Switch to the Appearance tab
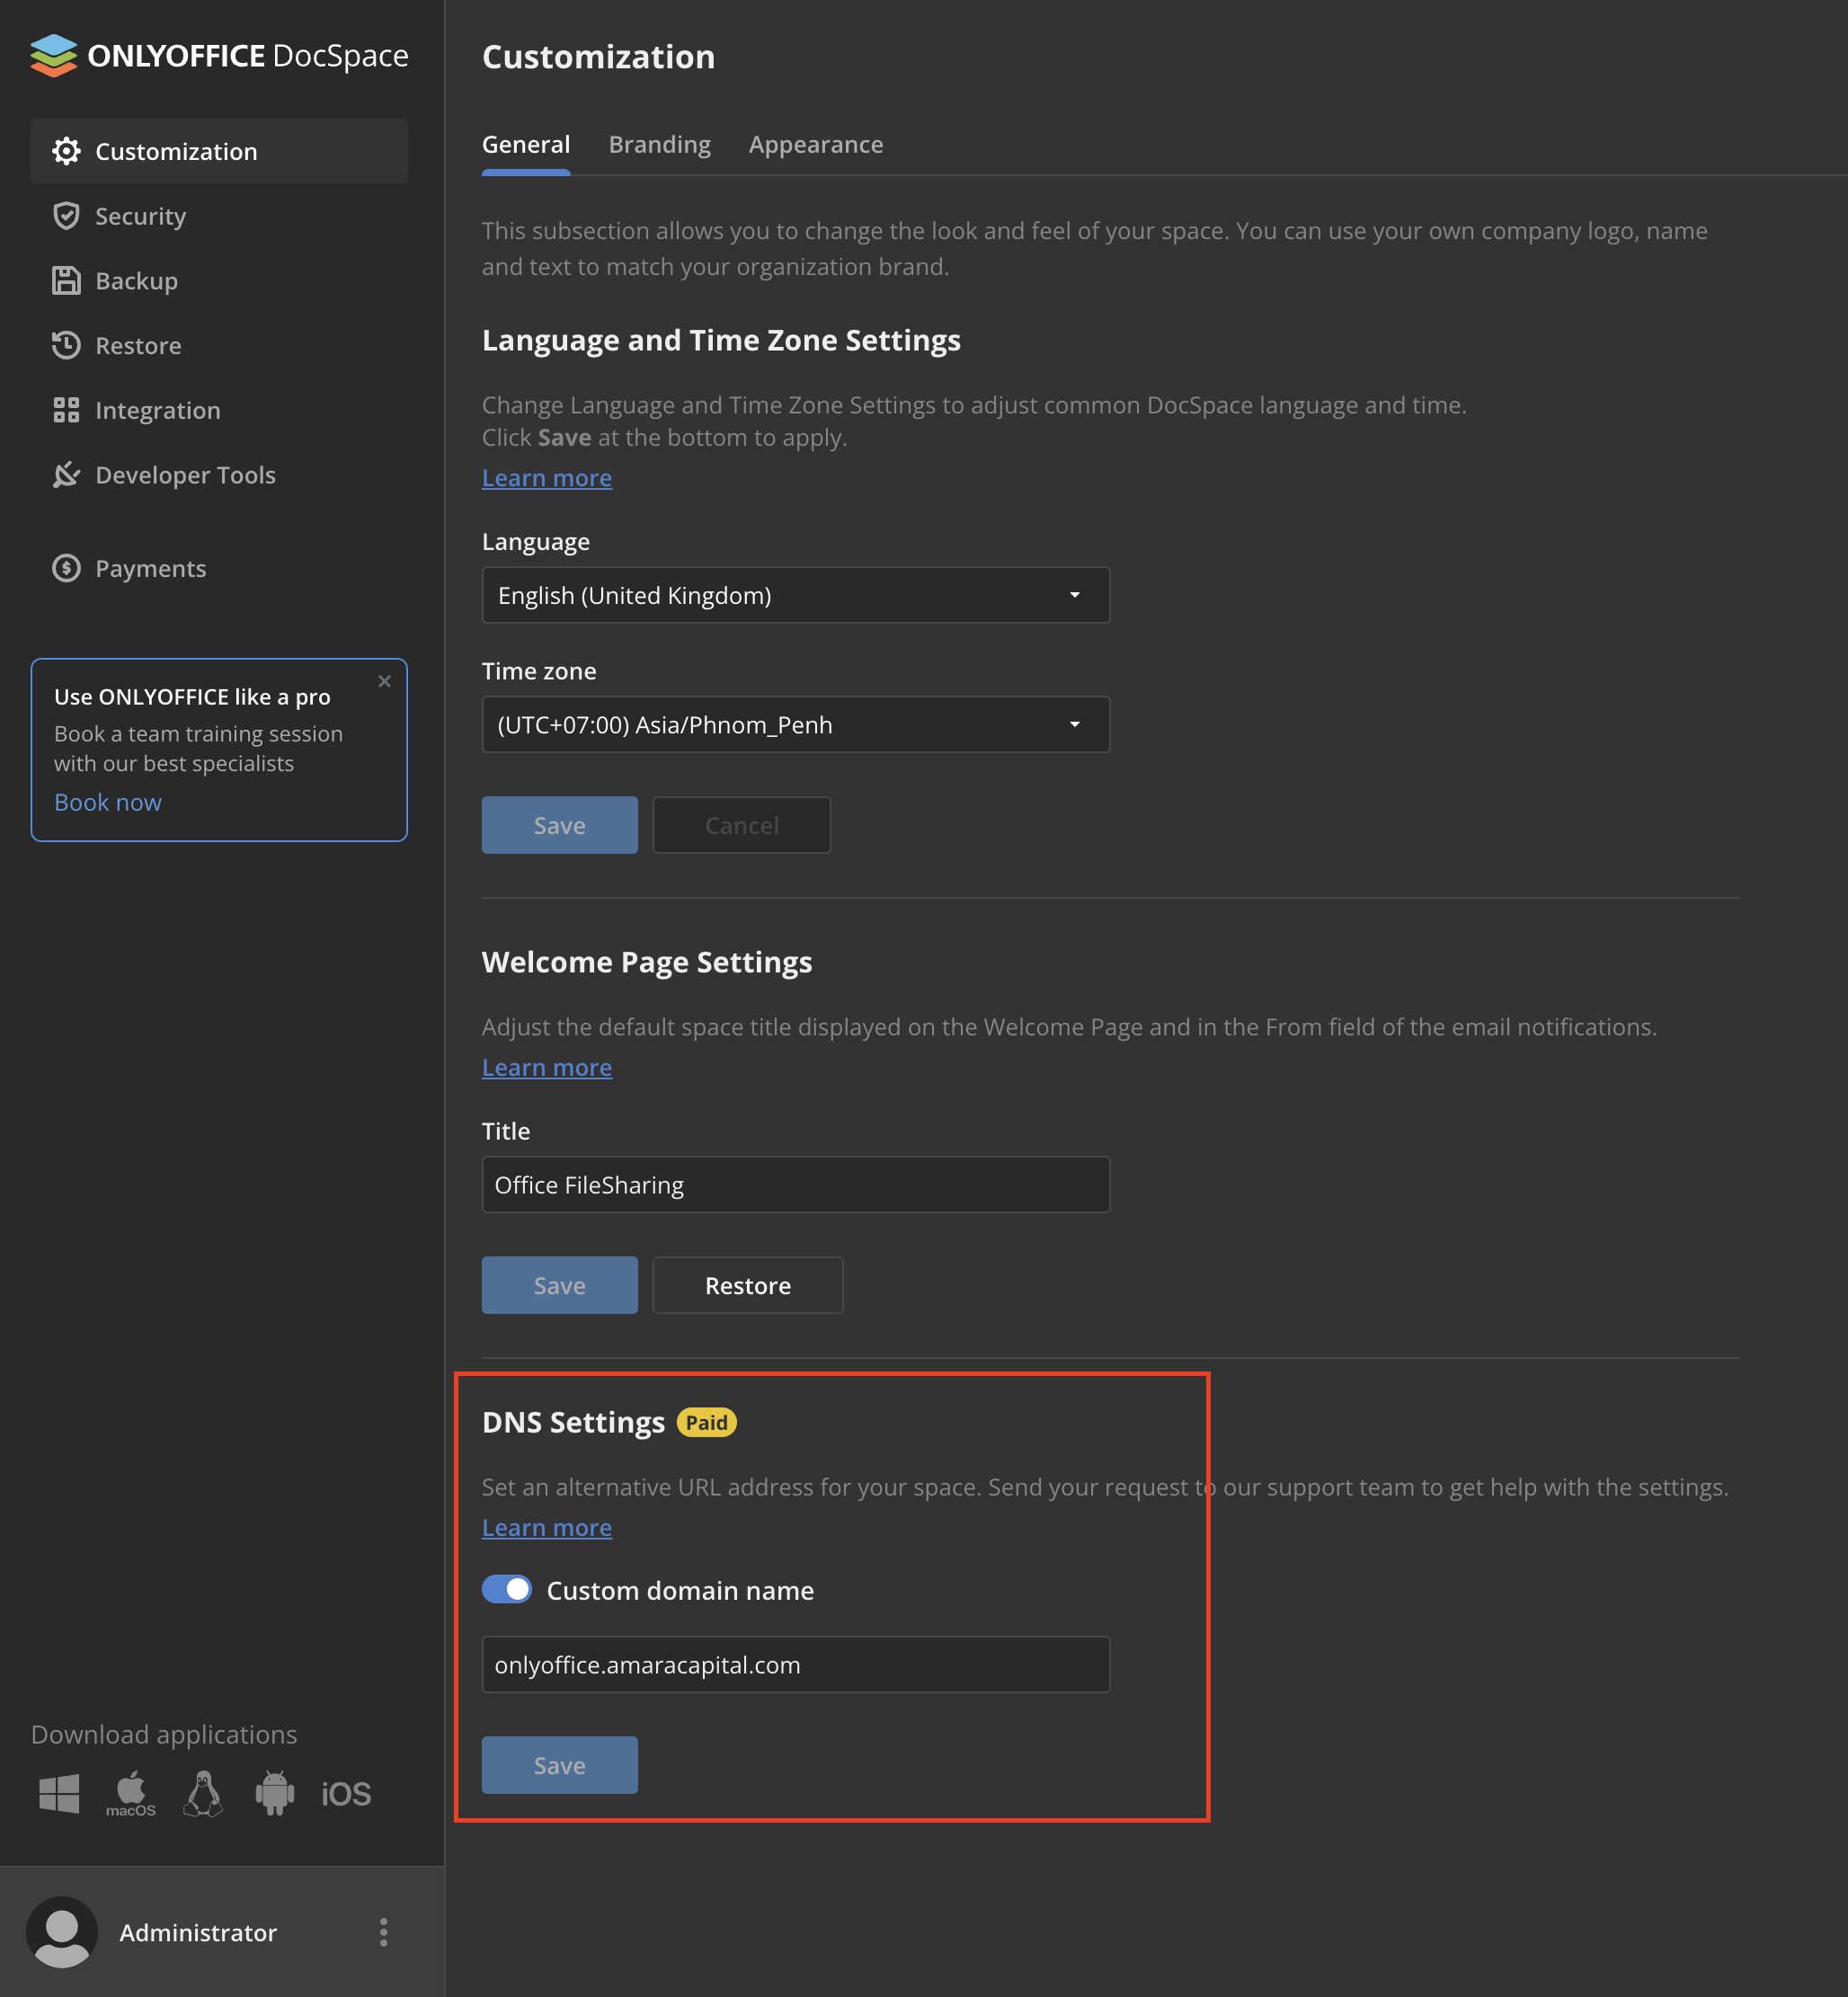This screenshot has height=1997, width=1848. [x=816, y=145]
